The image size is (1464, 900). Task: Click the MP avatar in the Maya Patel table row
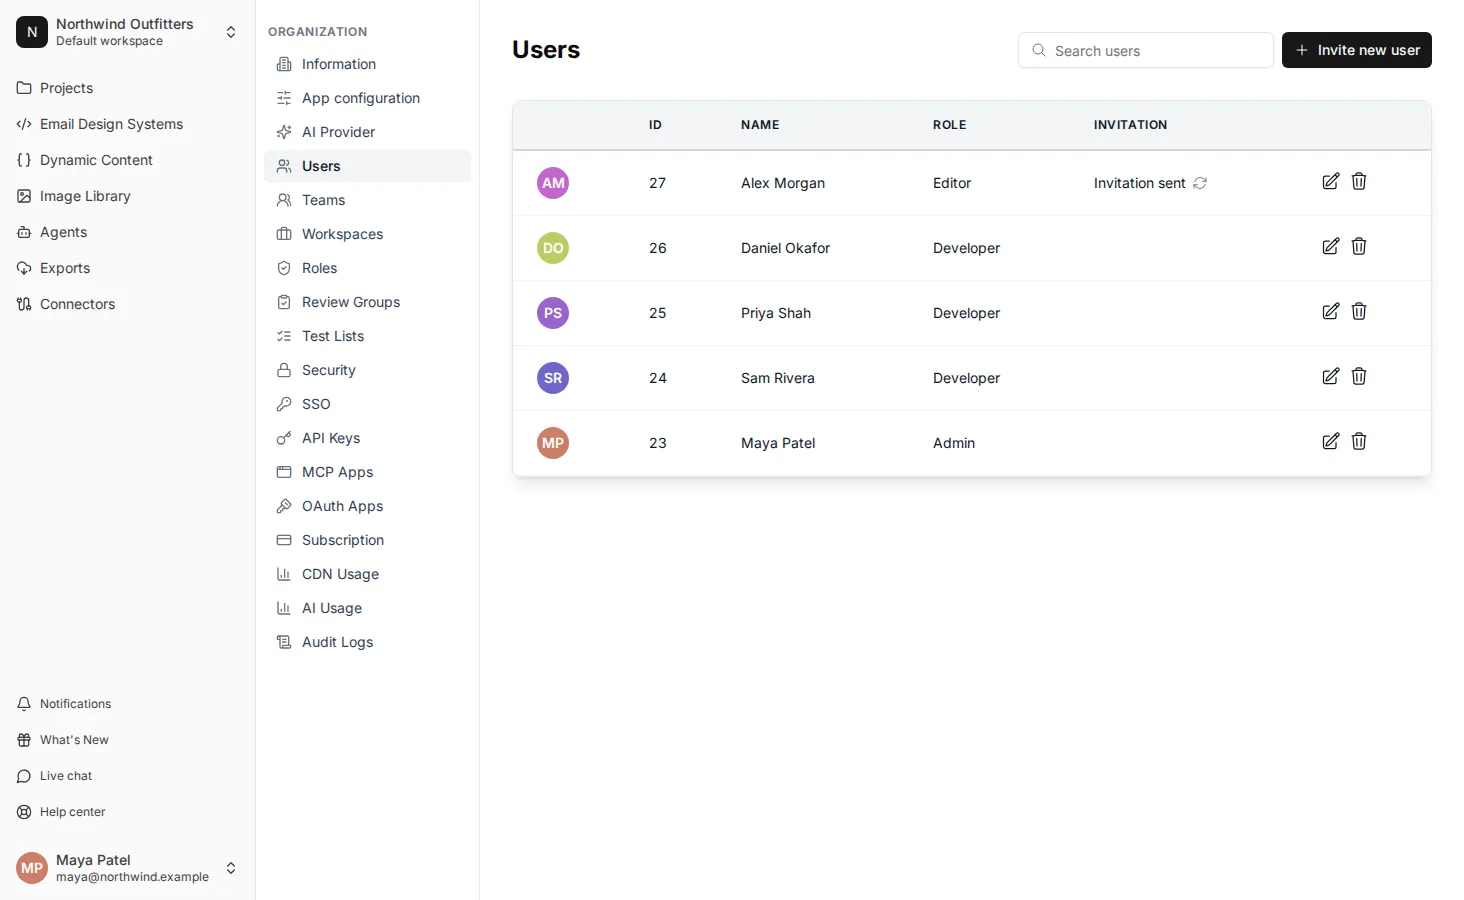[553, 443]
